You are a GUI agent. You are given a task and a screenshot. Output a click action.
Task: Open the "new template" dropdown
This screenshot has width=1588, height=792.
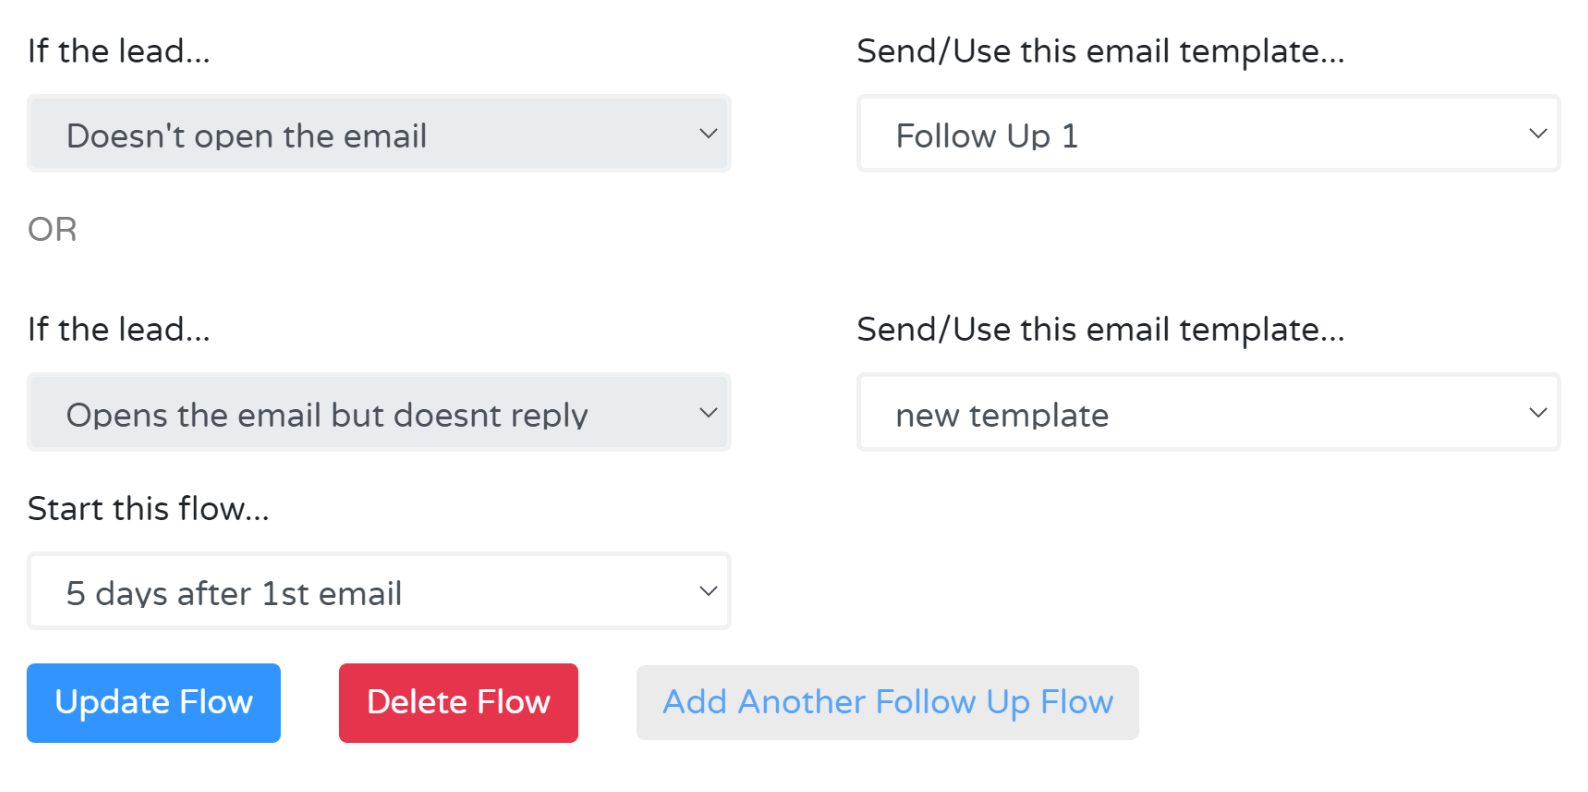(1208, 413)
